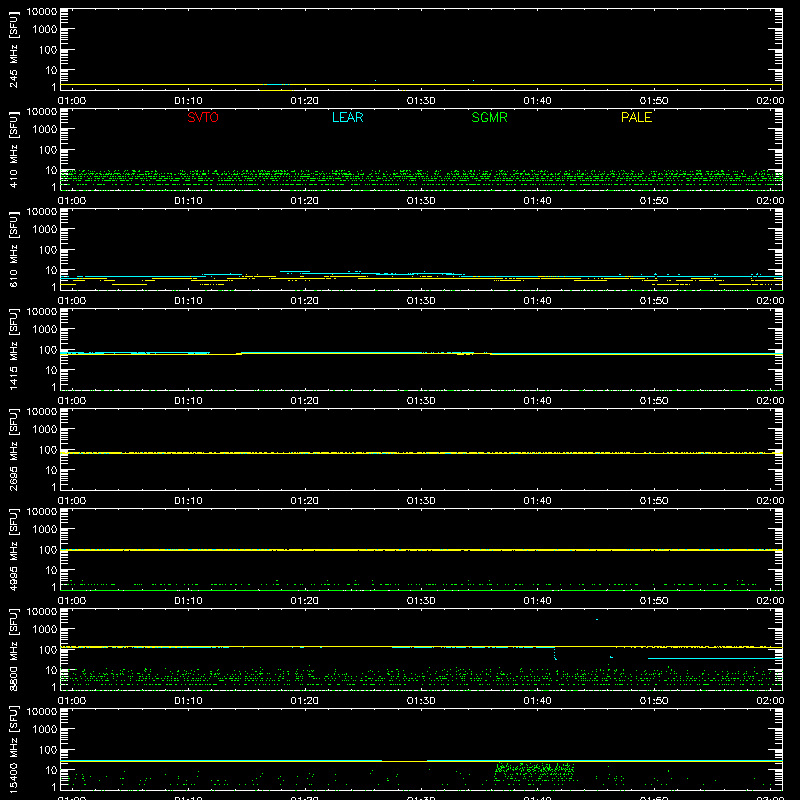Click the green SGMR station legend label
The width and height of the screenshot is (800, 800).
pyautogui.click(x=489, y=117)
